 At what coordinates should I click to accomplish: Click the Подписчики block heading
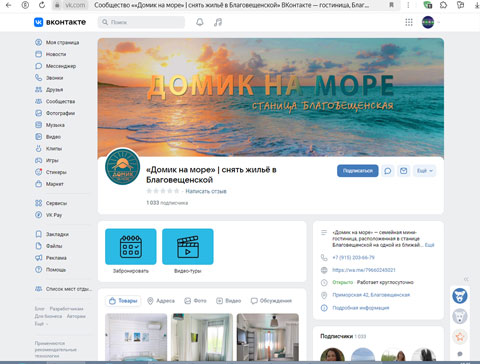pyautogui.click(x=343, y=336)
